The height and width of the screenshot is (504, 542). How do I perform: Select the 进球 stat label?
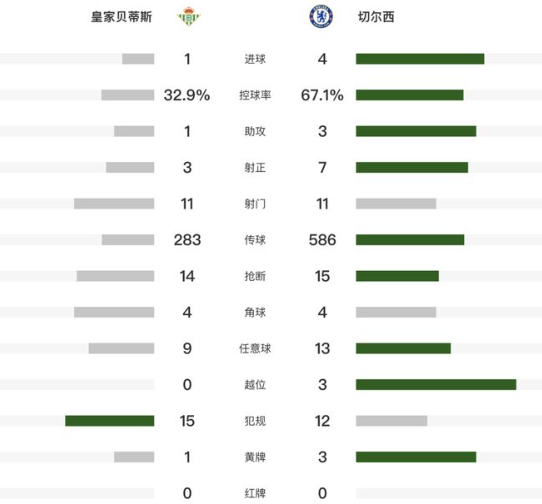255,59
